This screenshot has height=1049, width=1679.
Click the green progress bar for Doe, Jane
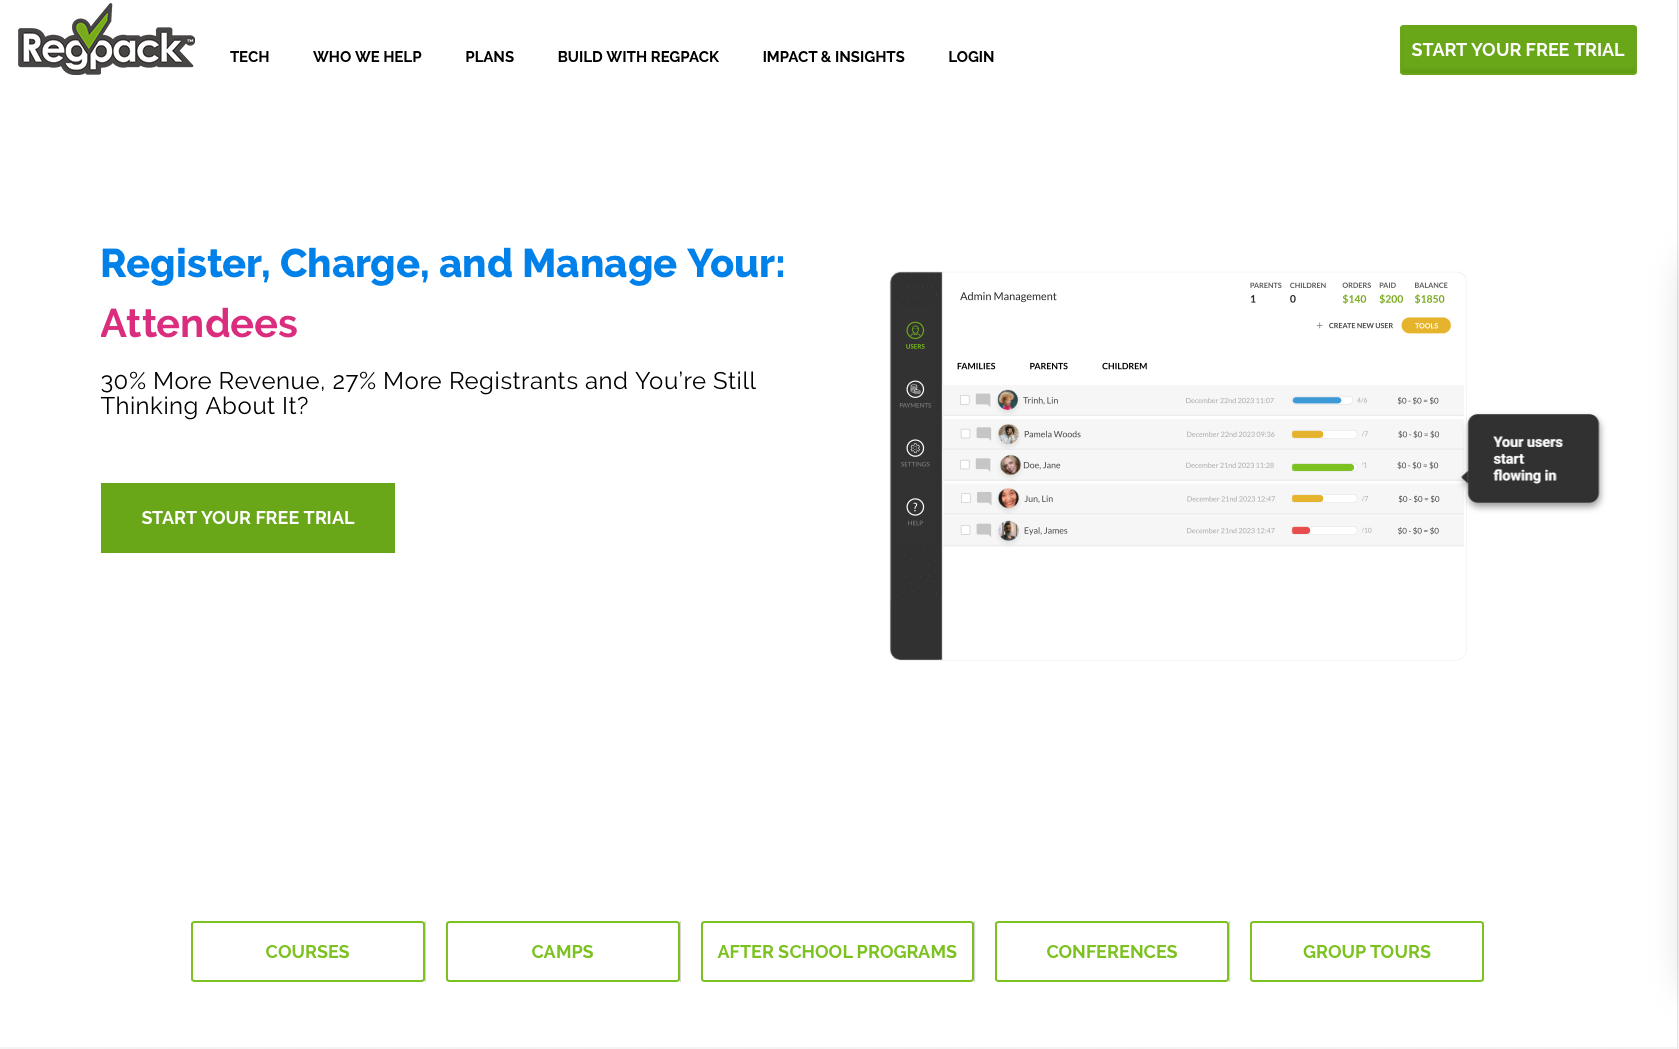[x=1323, y=467]
